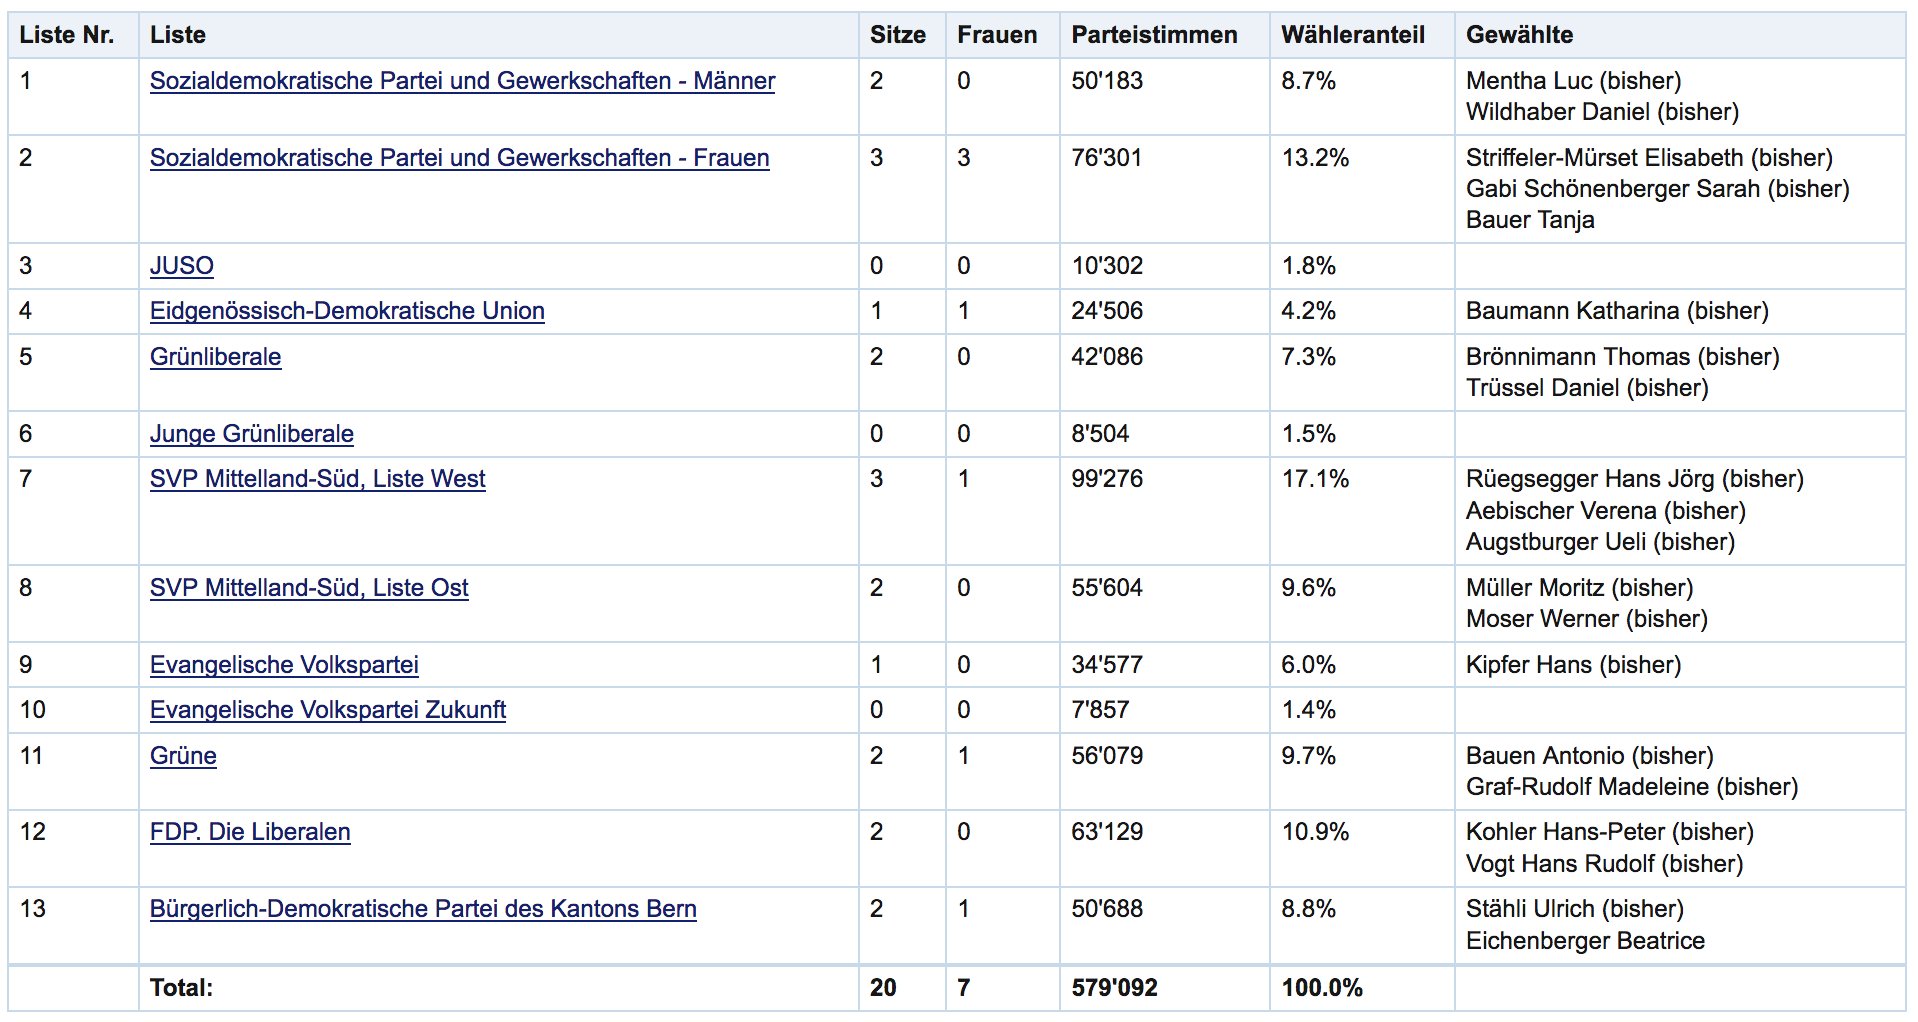Viewport: 1918px width, 1022px height.
Task: Click the name Mentha Luc (bisher)
Action: (1574, 81)
